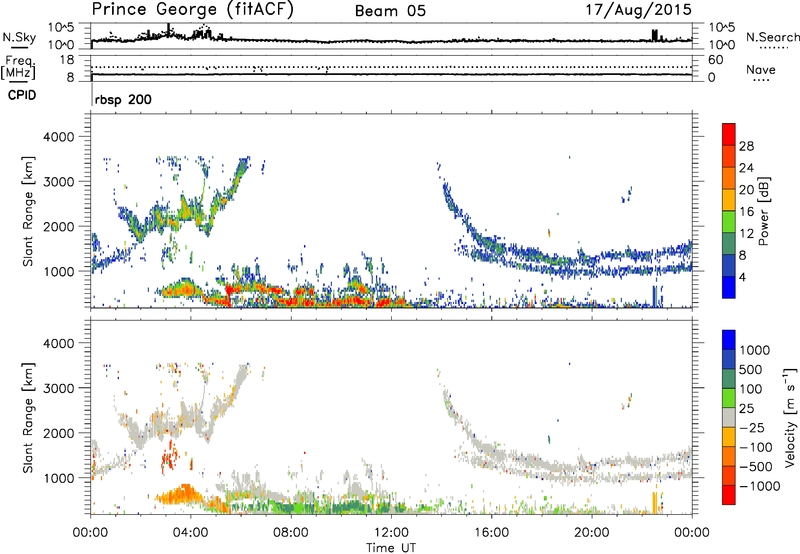Click the "500" Velocity colorbar value
The height and width of the screenshot is (554, 800).
(x=751, y=370)
